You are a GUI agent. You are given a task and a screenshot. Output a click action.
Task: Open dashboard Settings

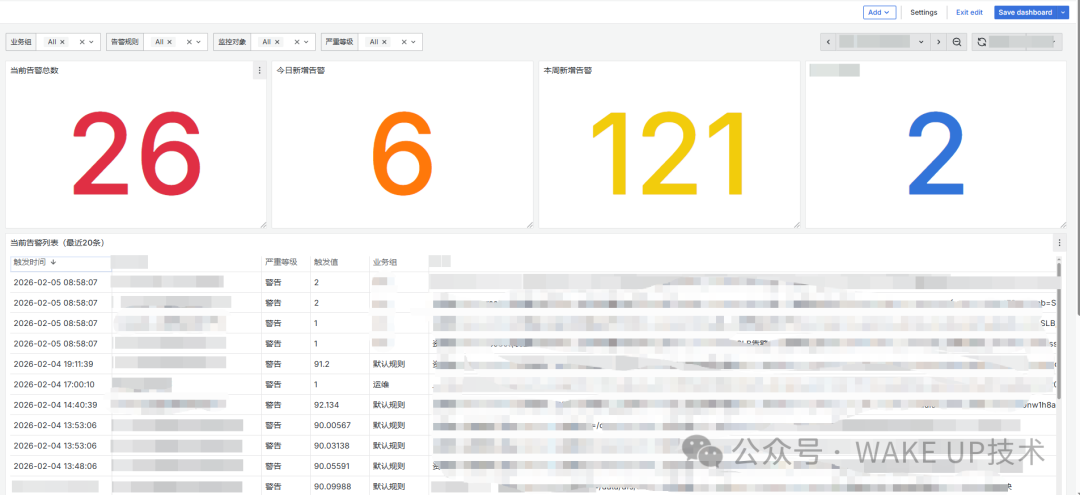tap(924, 12)
